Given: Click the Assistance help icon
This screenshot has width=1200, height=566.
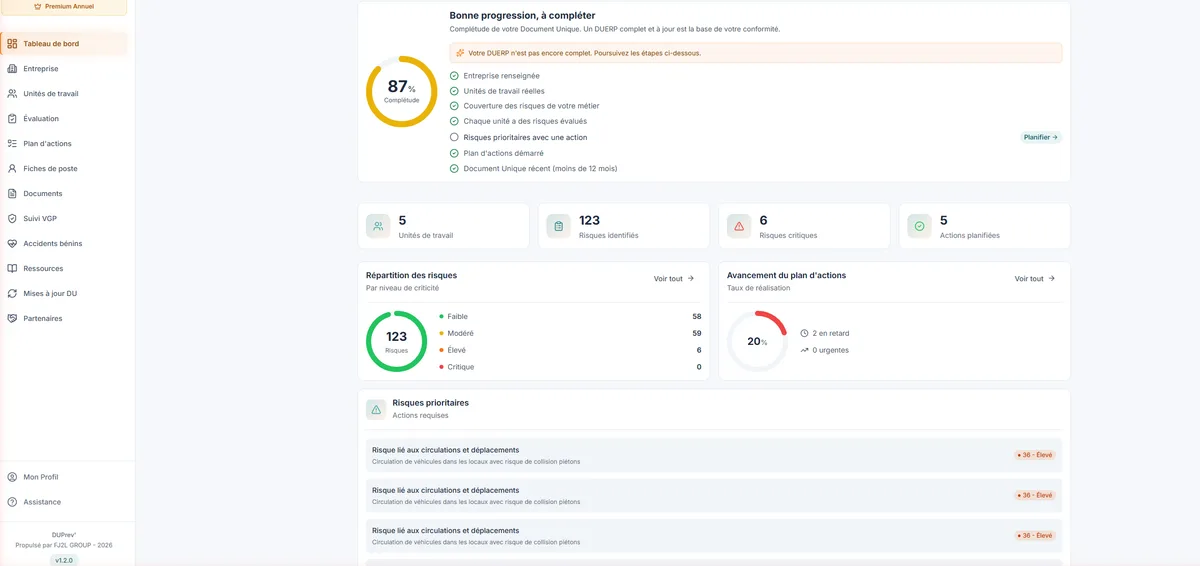Looking at the screenshot, I should 12,502.
